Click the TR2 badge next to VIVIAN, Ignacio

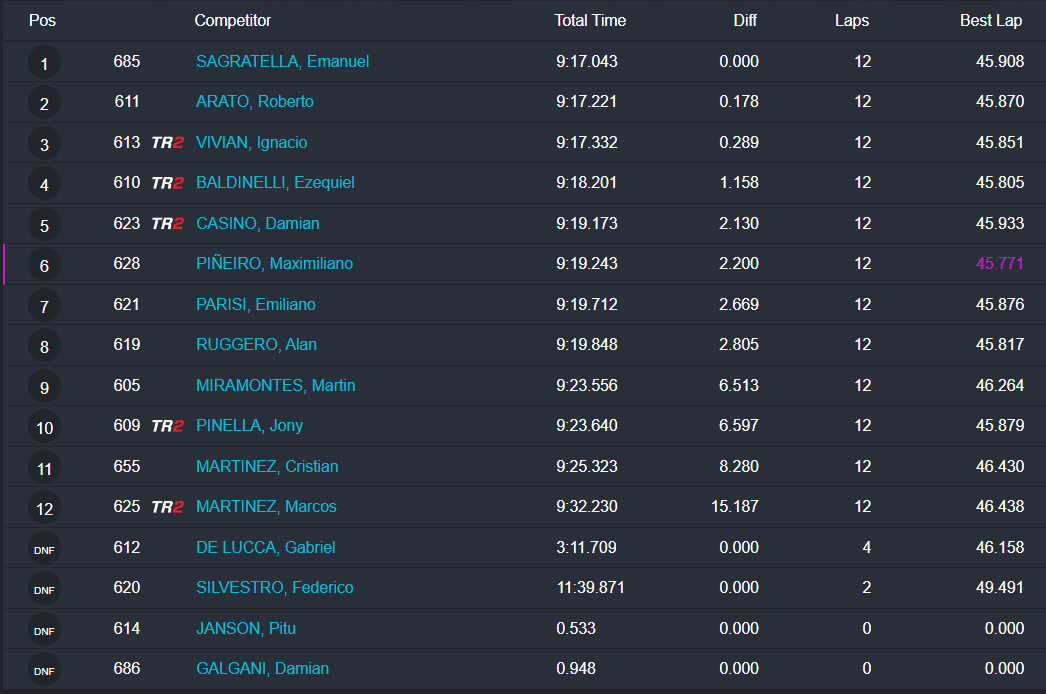pyautogui.click(x=167, y=143)
